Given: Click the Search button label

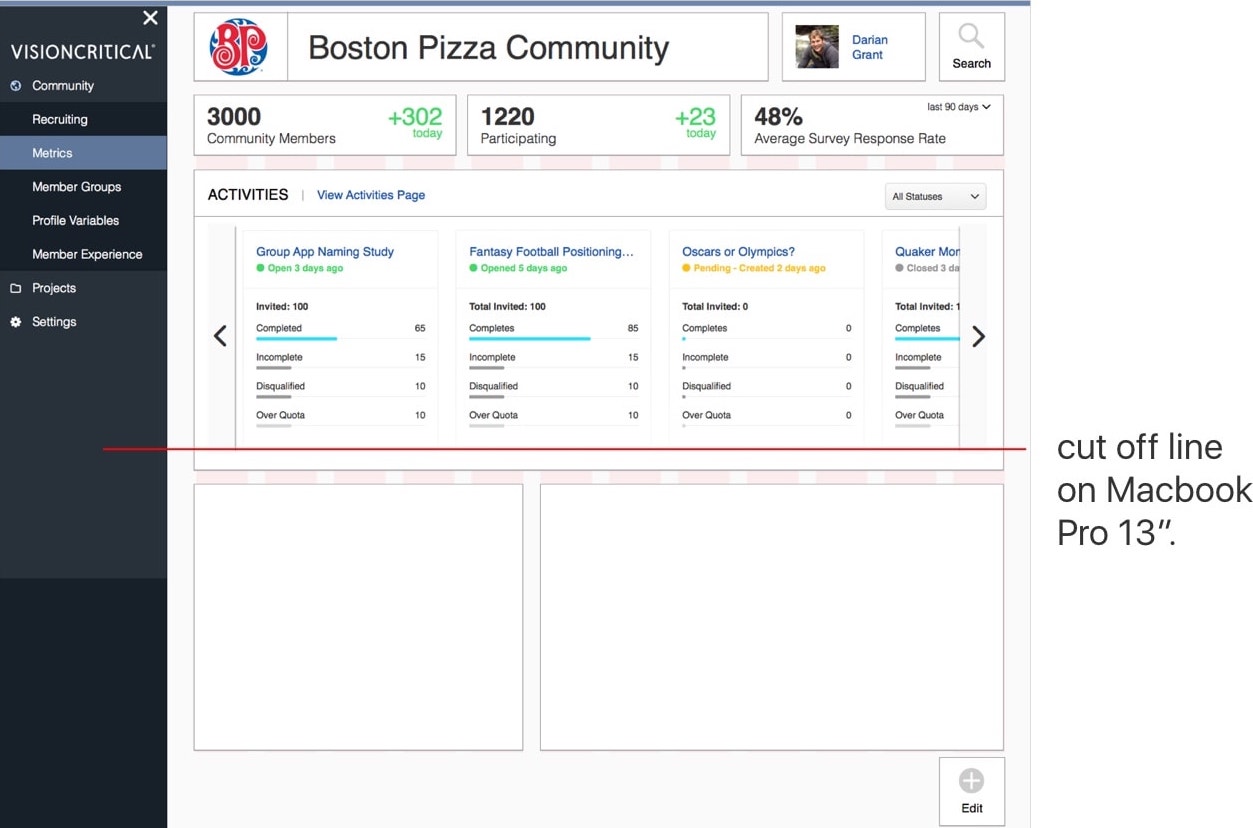Looking at the screenshot, I should click(x=971, y=64).
